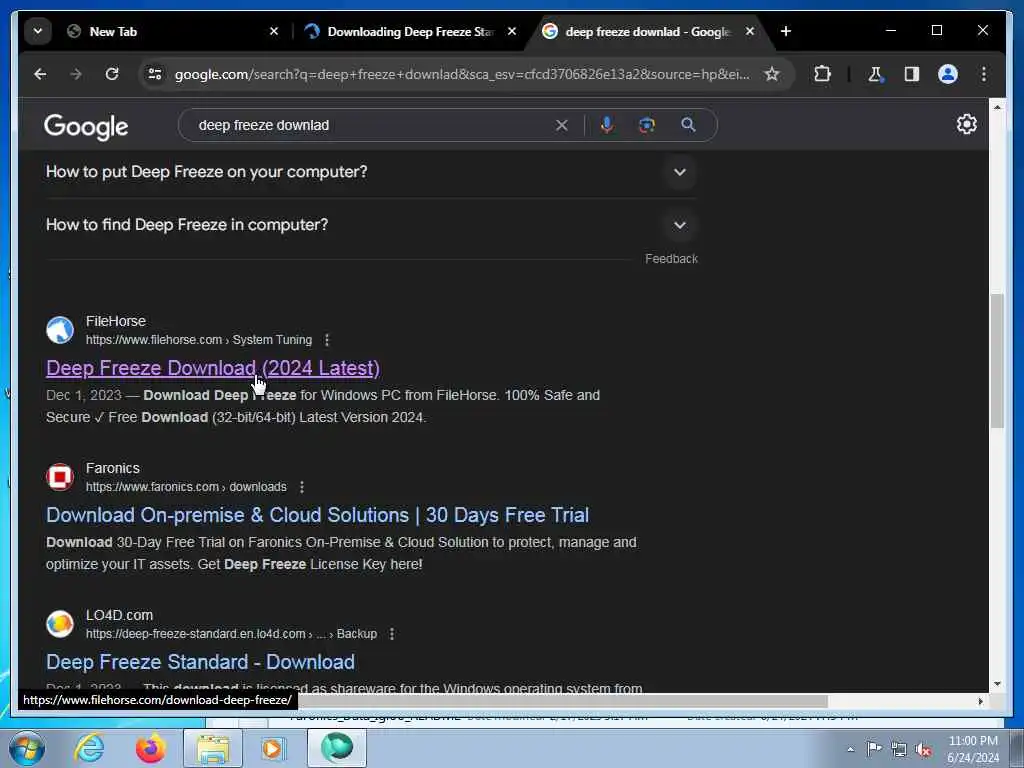This screenshot has width=1024, height=768.
Task: Click the muted volume tray icon
Action: point(923,749)
